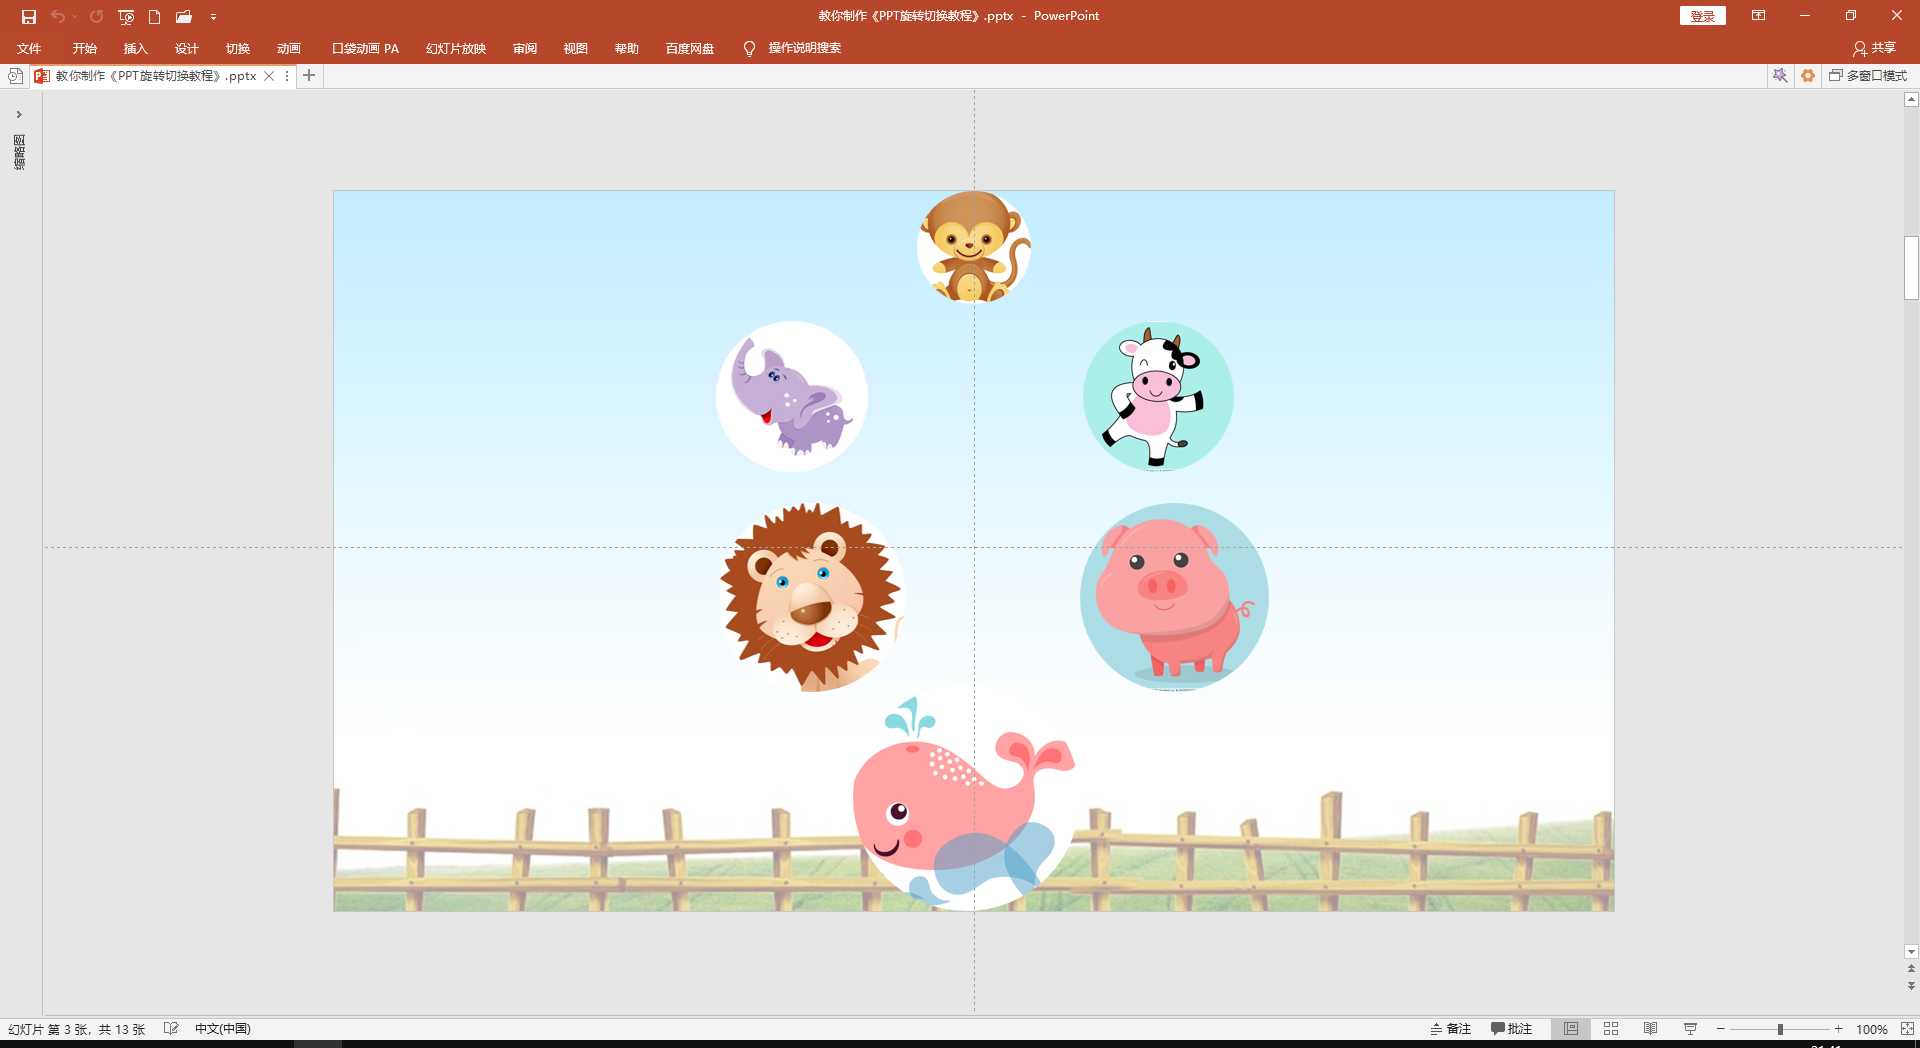Open the 切换 transitions tab
Screen dimensions: 1920x1048
(237, 48)
